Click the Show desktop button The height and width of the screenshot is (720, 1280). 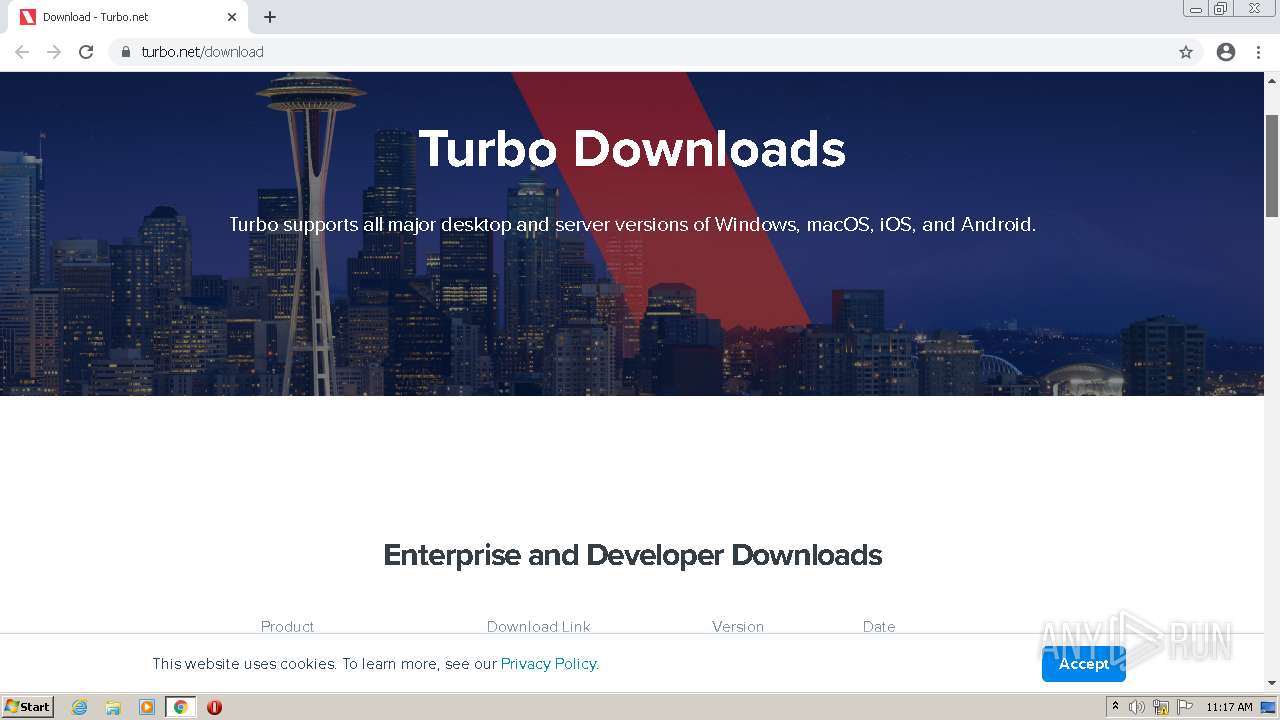point(1269,707)
